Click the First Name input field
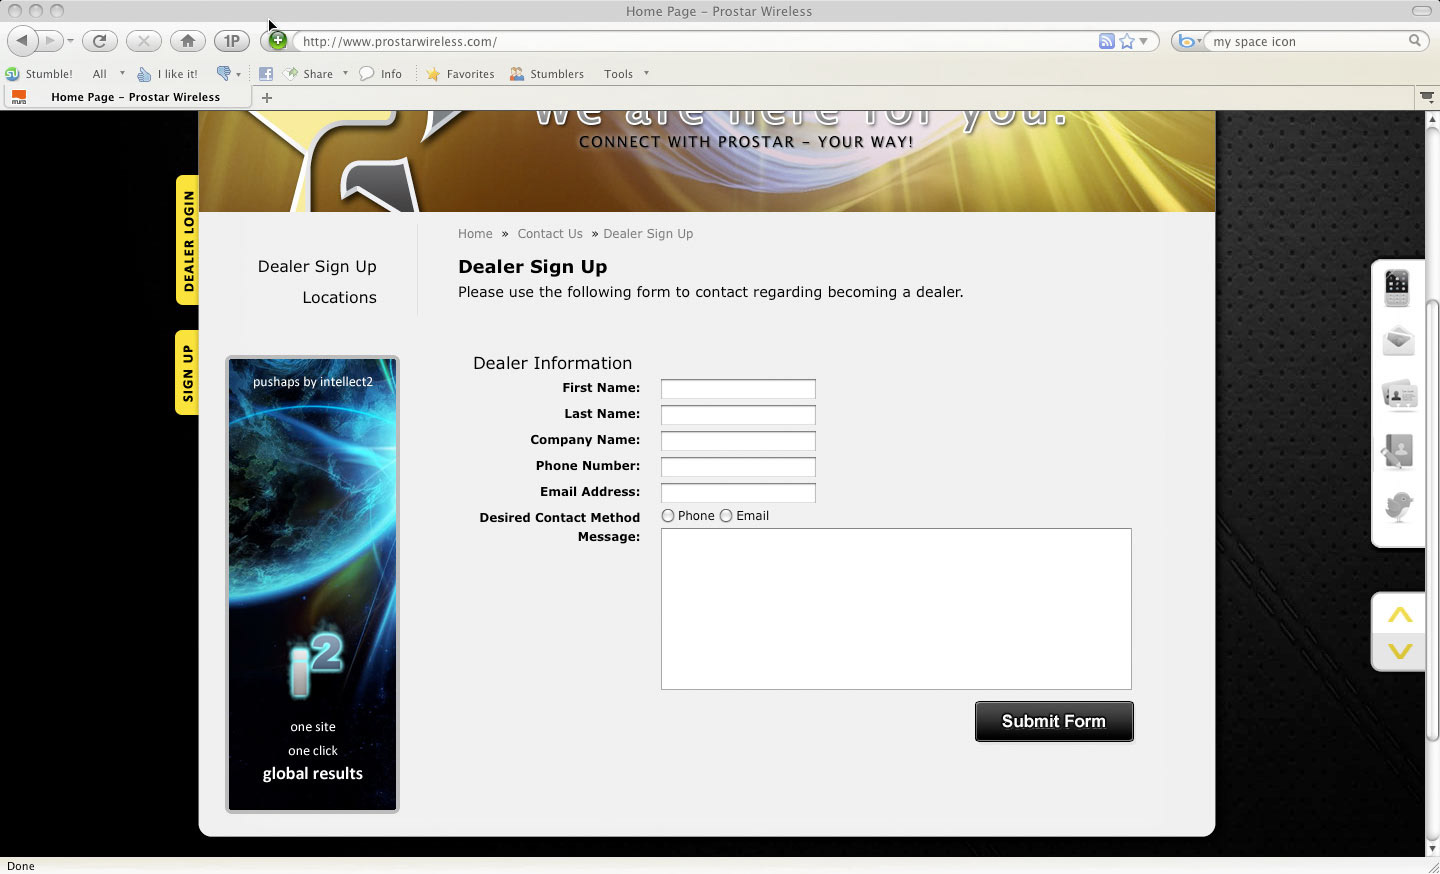This screenshot has height=874, width=1440. click(738, 389)
